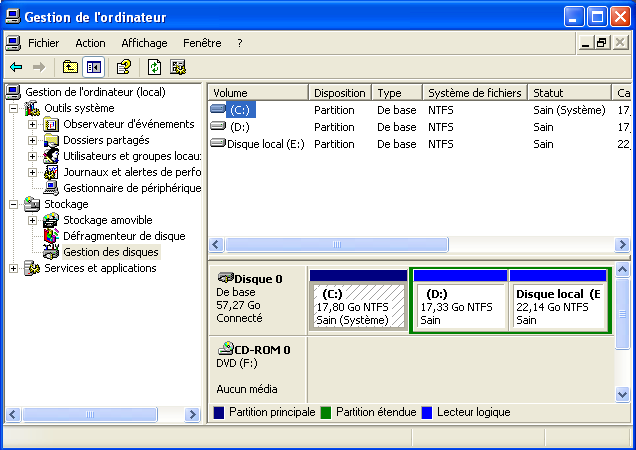Sort by Système de fichiers column header
Screen dimensions: 636x450
(x=475, y=93)
